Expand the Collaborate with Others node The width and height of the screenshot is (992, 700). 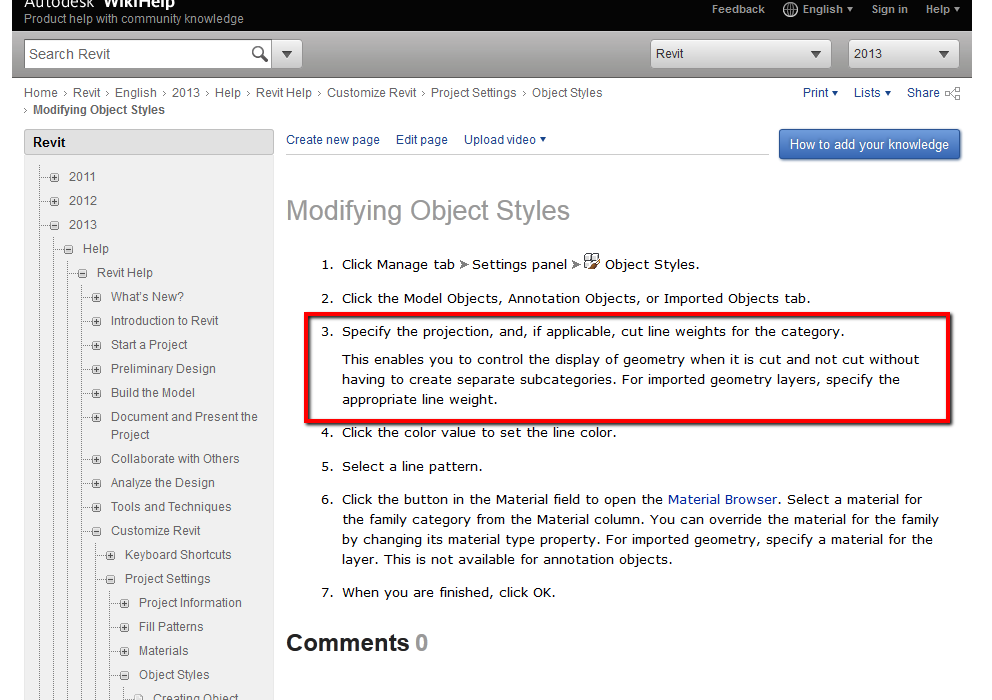96,459
